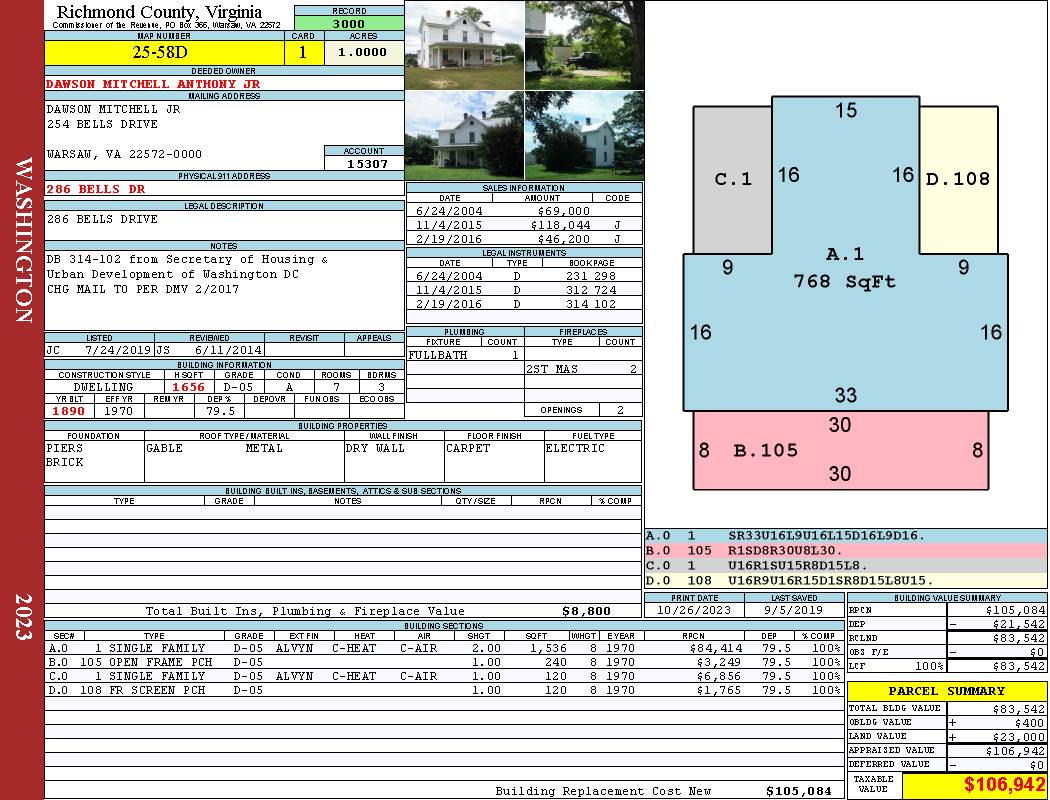Select the 2/19/2016 sale amount $46,200

point(564,239)
